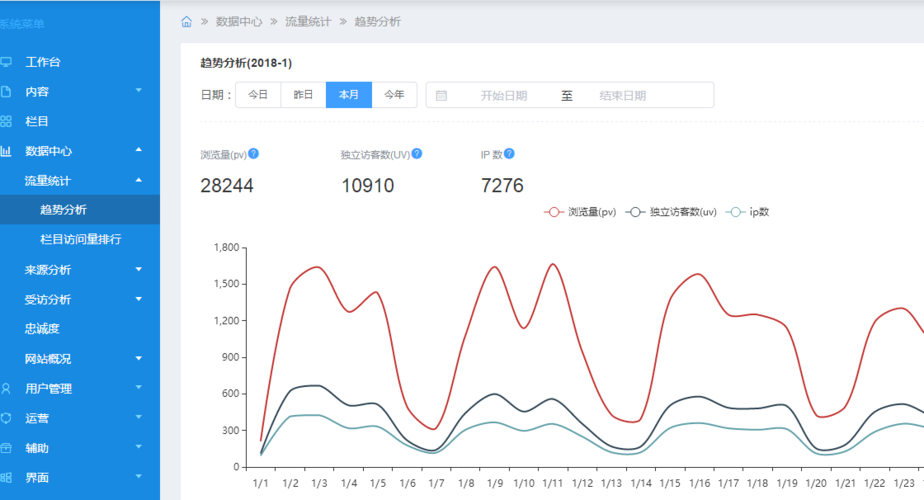Open 忠诚度 in the sidebar
This screenshot has height=500, width=924.
[42, 329]
